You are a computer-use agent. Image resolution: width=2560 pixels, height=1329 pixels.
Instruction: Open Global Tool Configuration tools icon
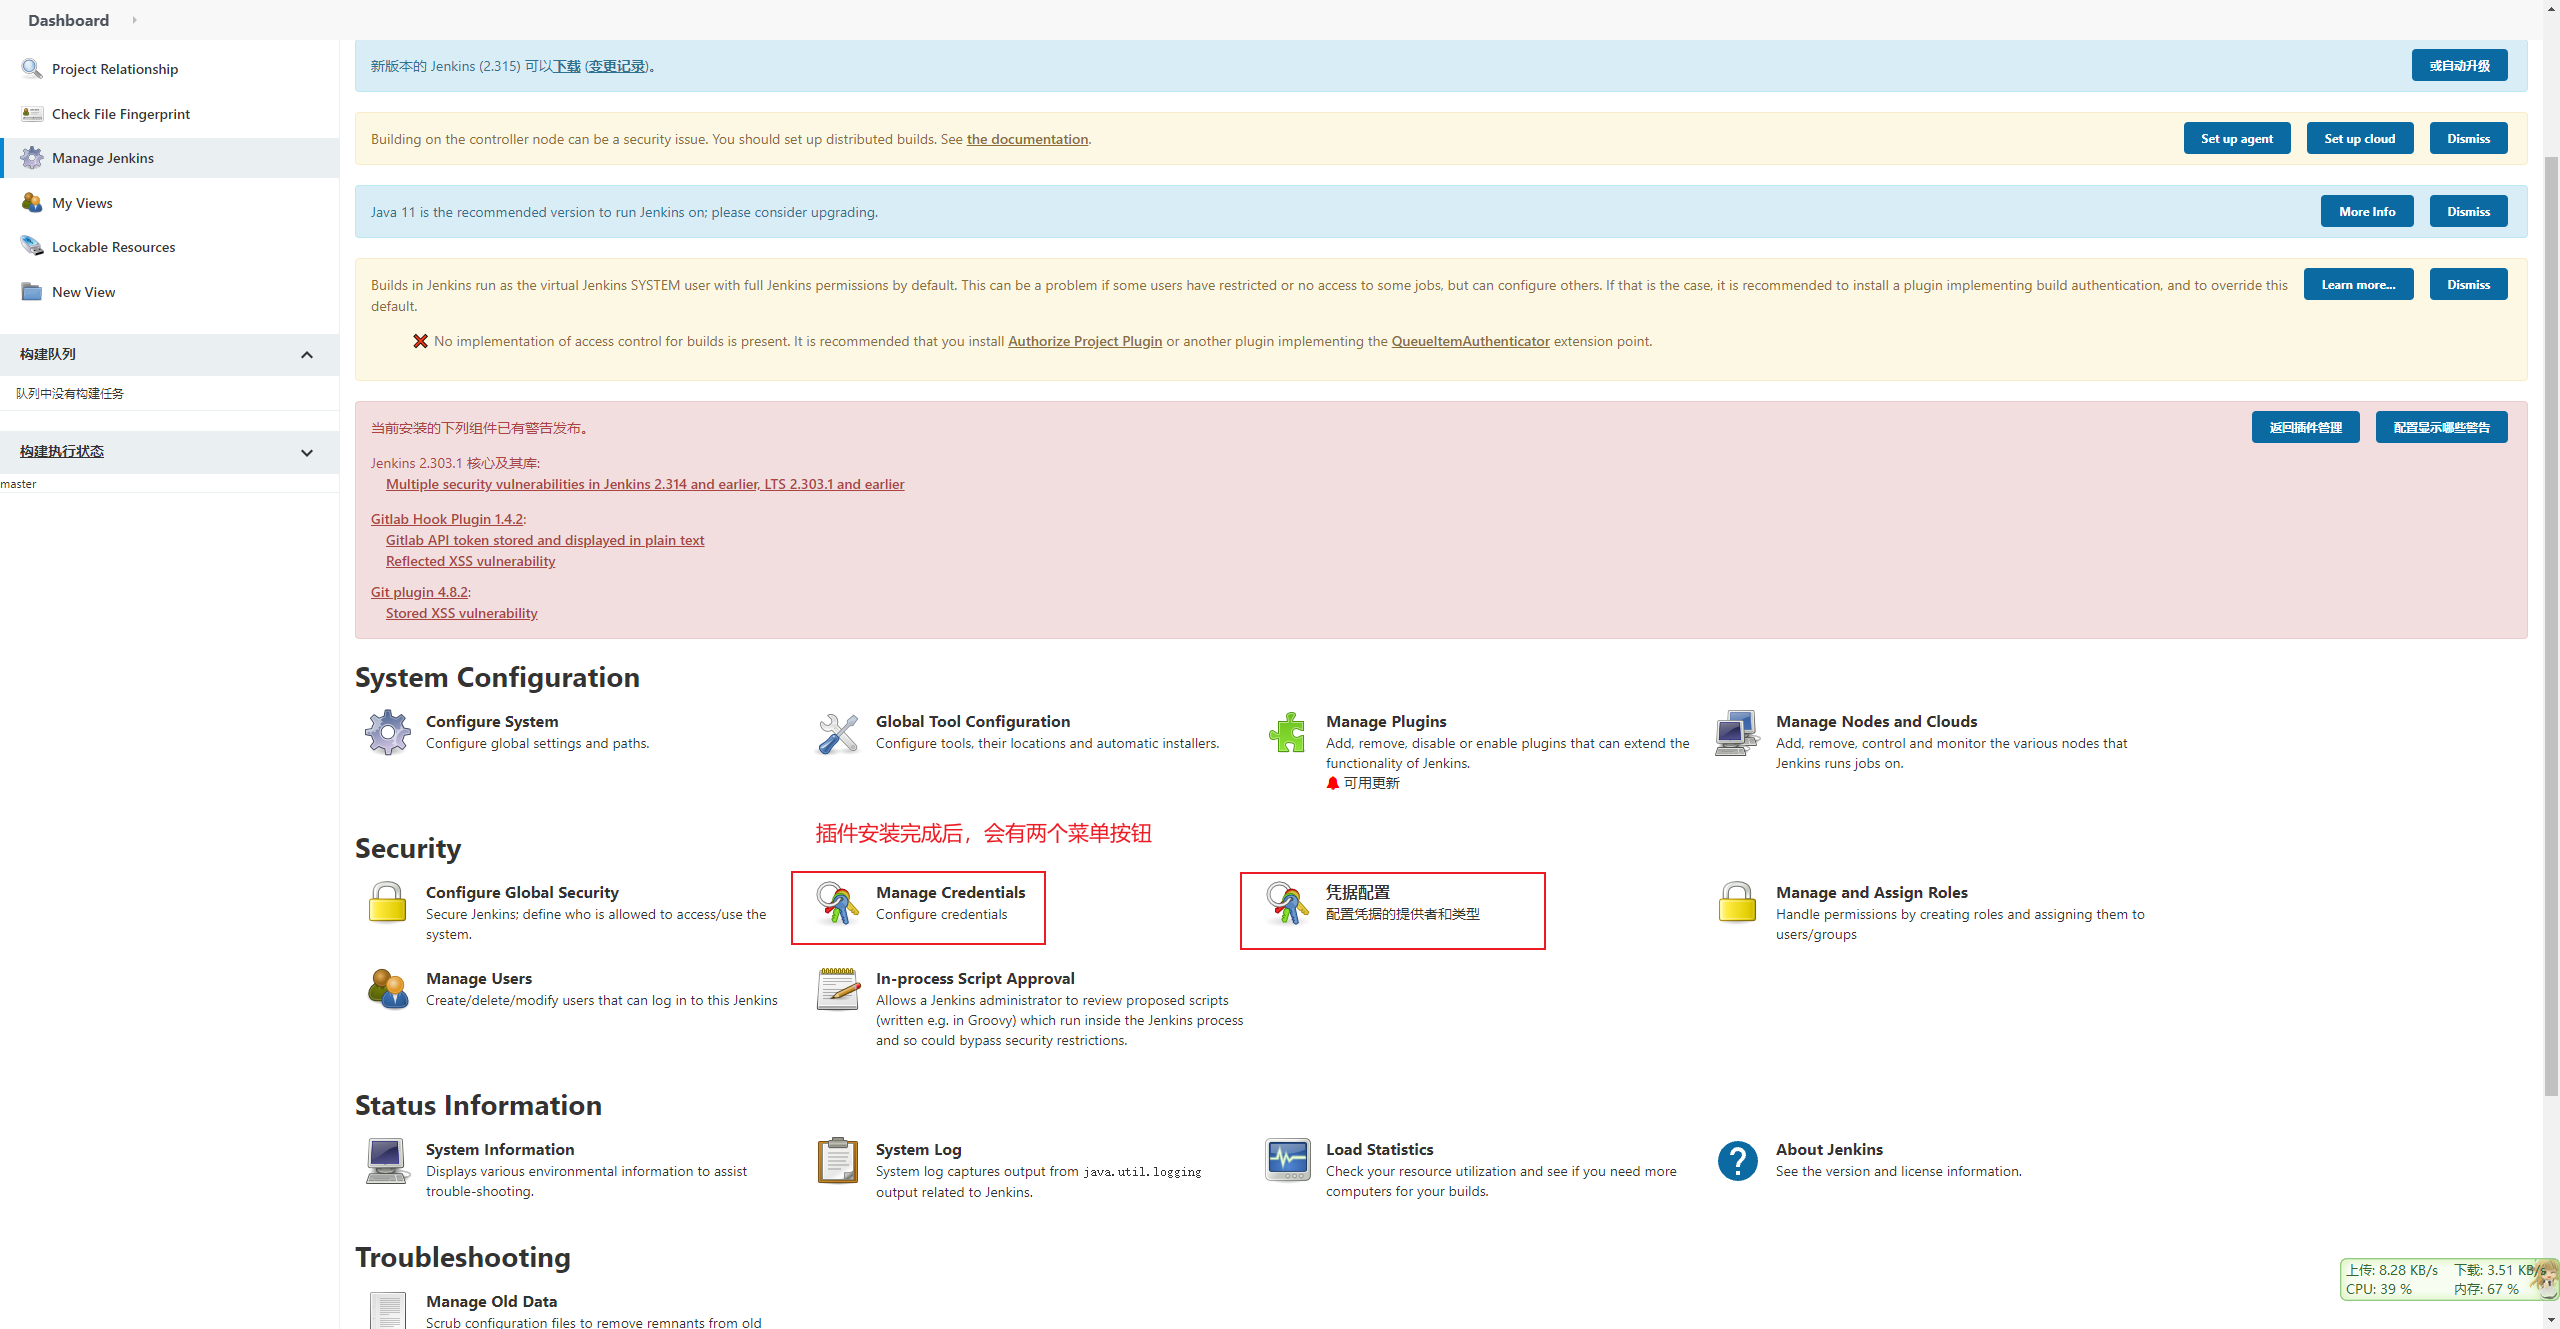click(838, 733)
